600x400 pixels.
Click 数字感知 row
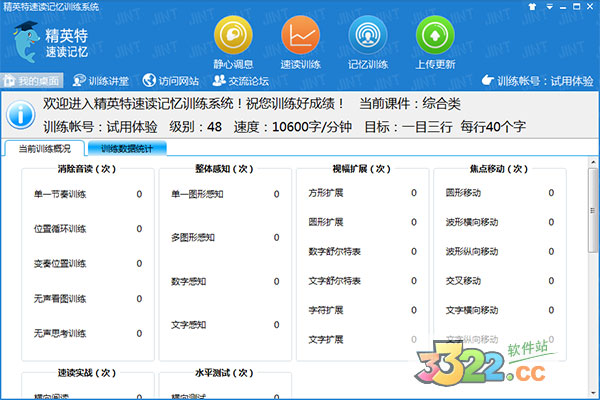[225, 282]
